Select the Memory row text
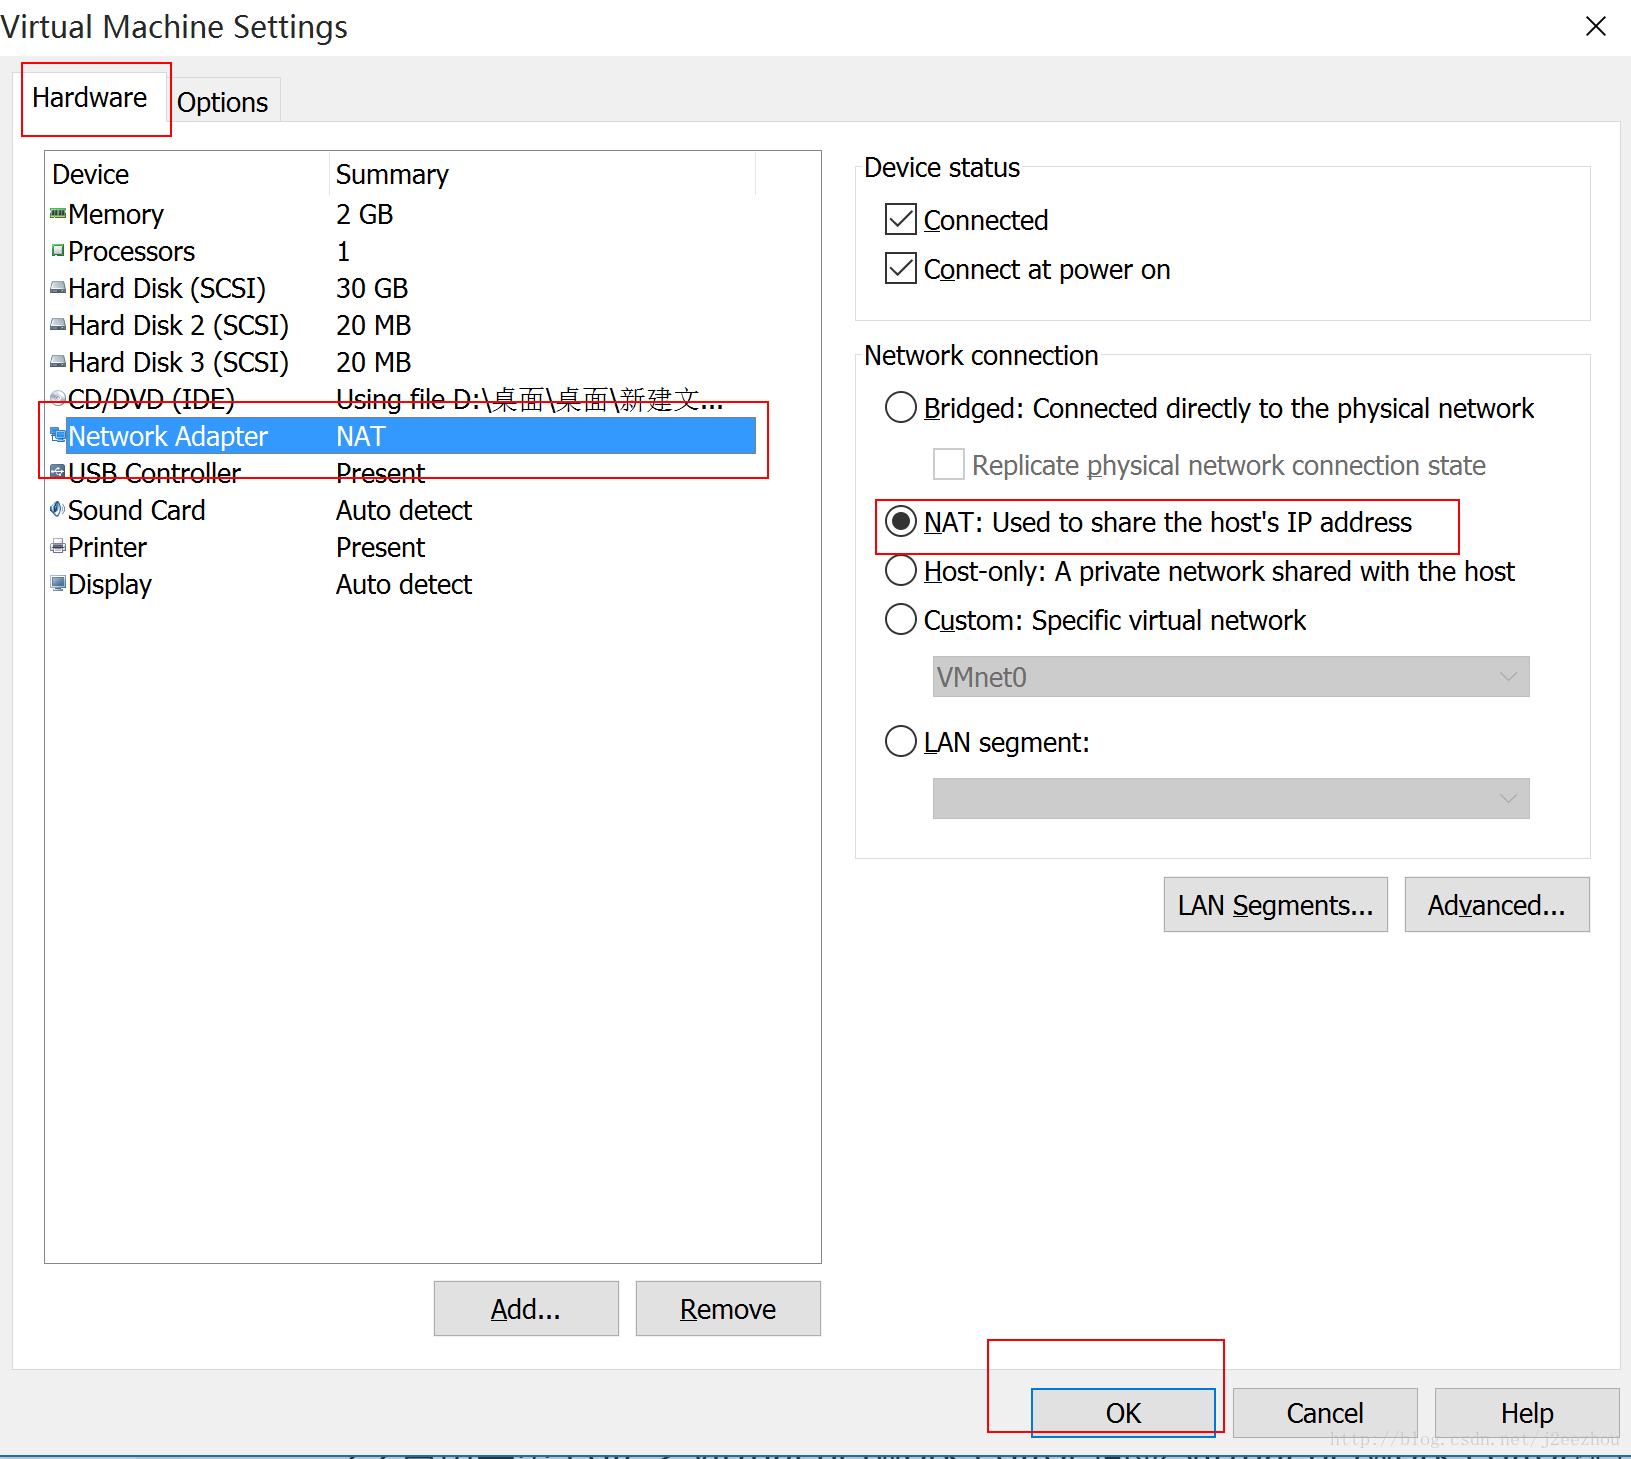1631x1459 pixels. (116, 214)
